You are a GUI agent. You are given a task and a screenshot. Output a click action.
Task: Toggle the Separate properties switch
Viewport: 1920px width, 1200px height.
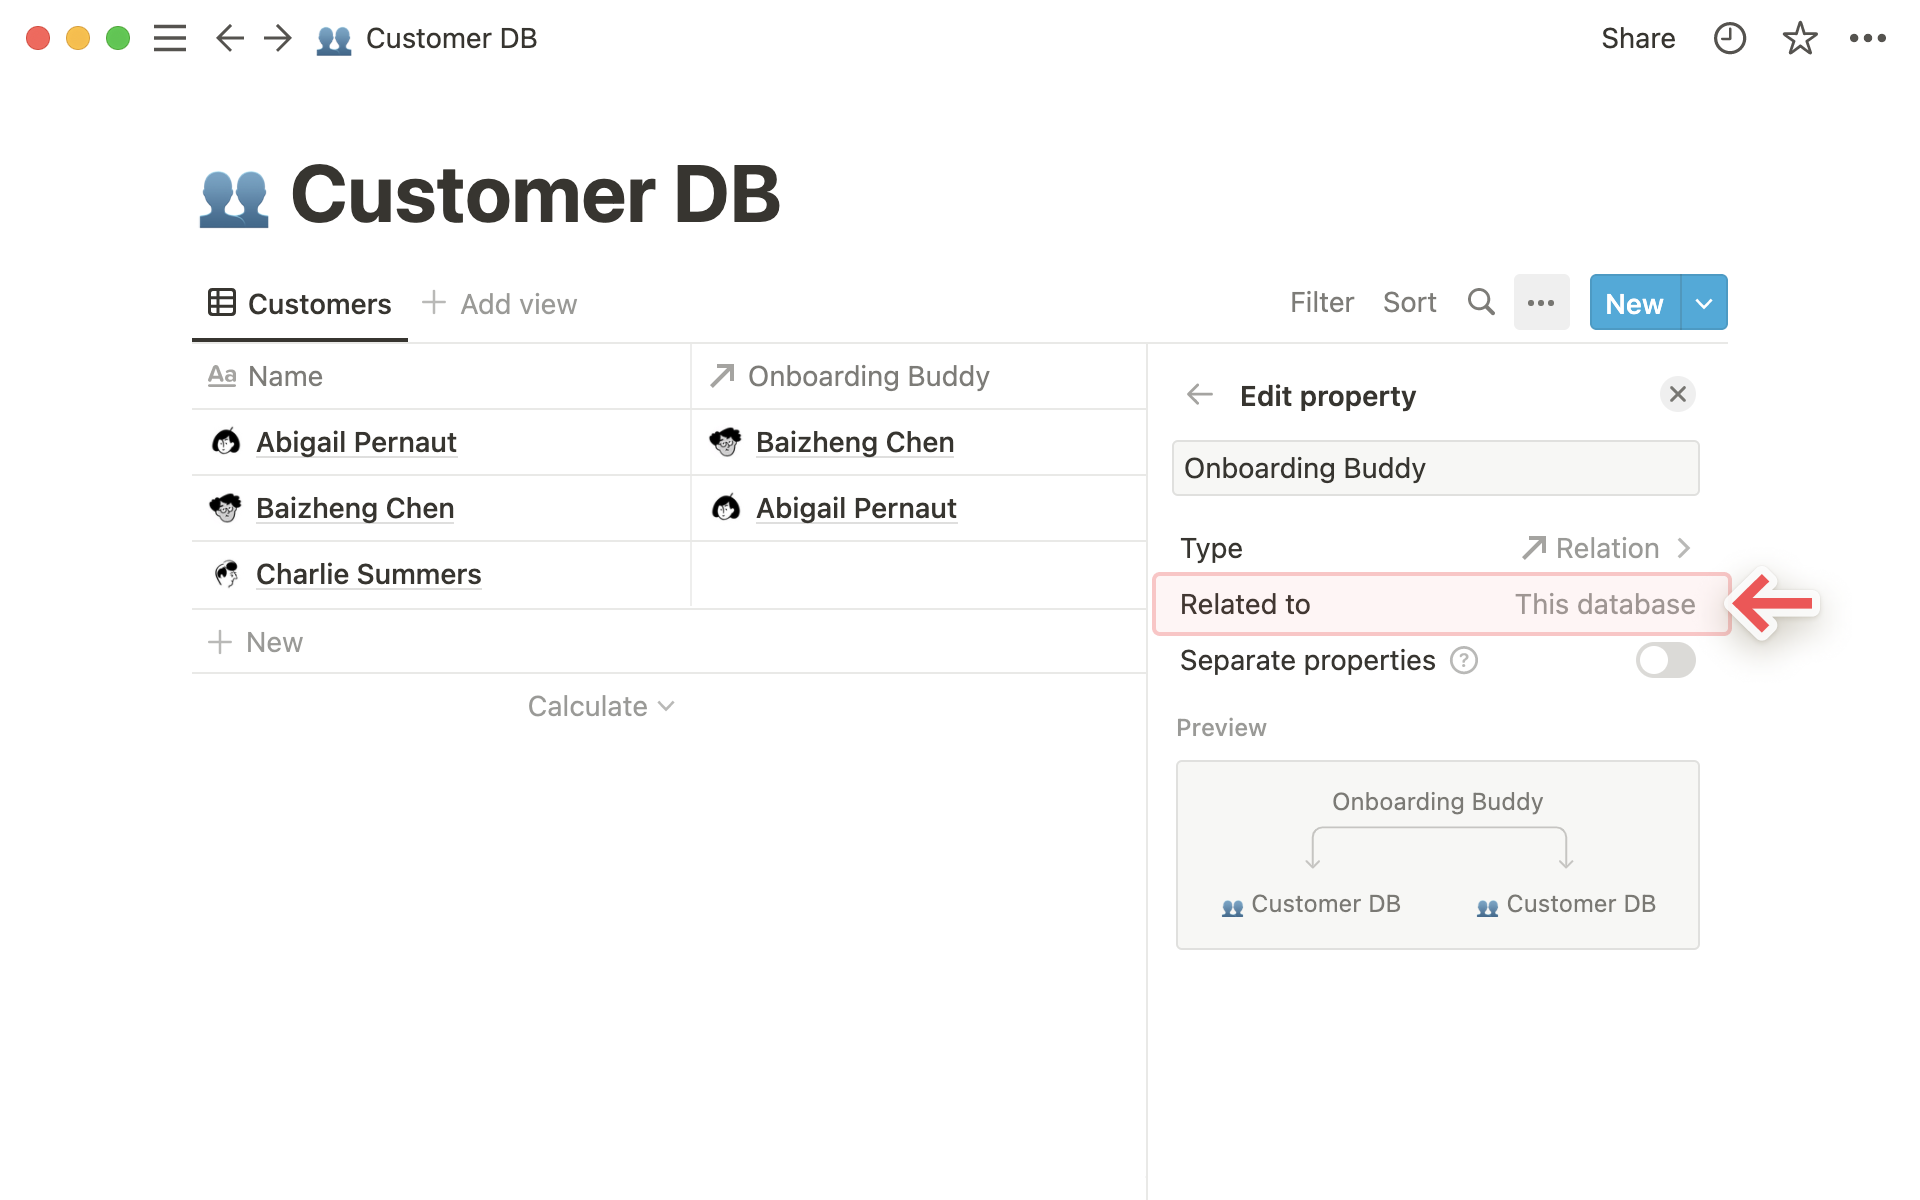[x=1666, y=661]
